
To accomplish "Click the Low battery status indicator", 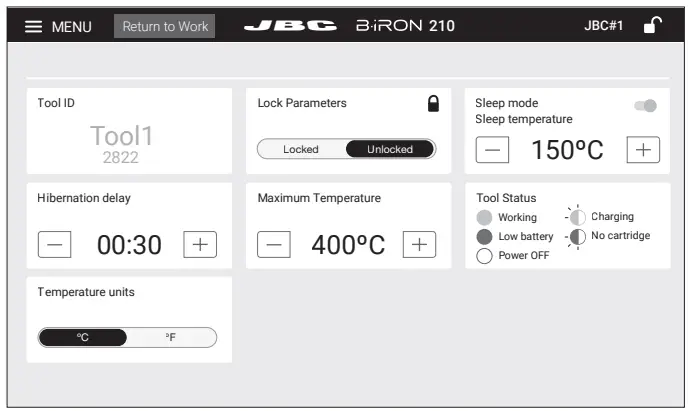I will tap(484, 236).
